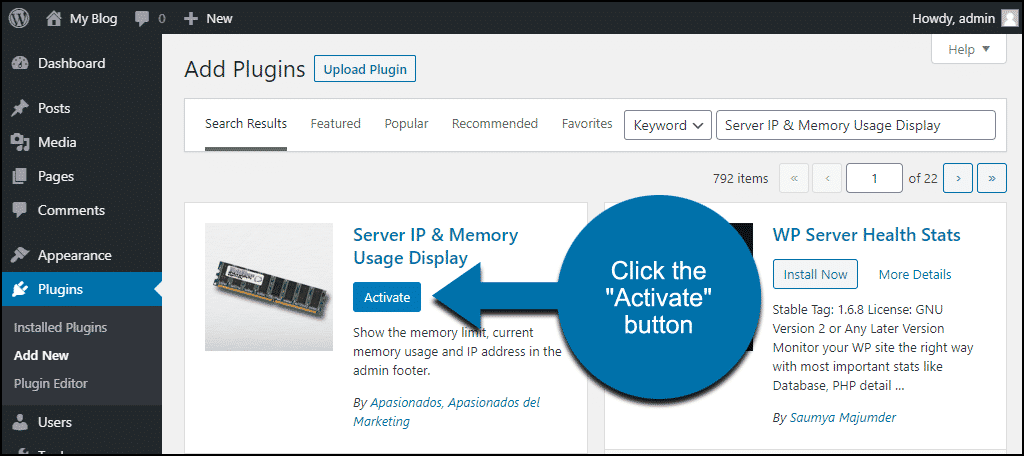
Task: Click the '792 items' count text
Action: click(x=741, y=178)
